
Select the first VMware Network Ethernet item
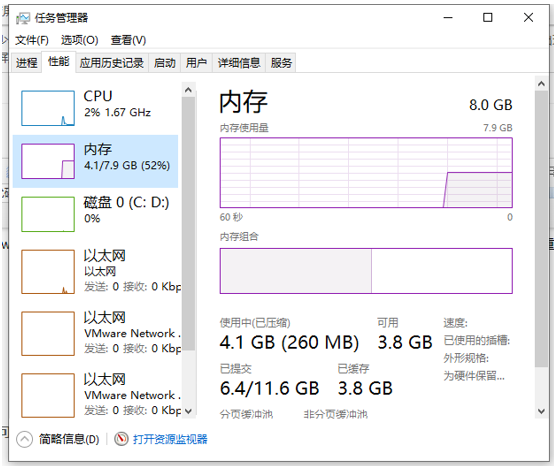[97, 333]
